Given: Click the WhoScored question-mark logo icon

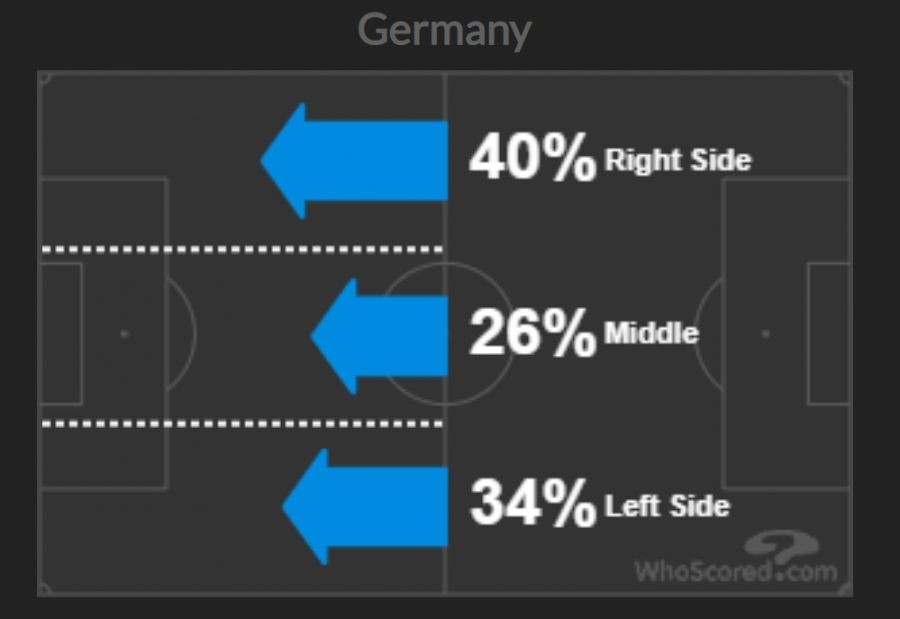Looking at the screenshot, I should pyautogui.click(x=780, y=545).
